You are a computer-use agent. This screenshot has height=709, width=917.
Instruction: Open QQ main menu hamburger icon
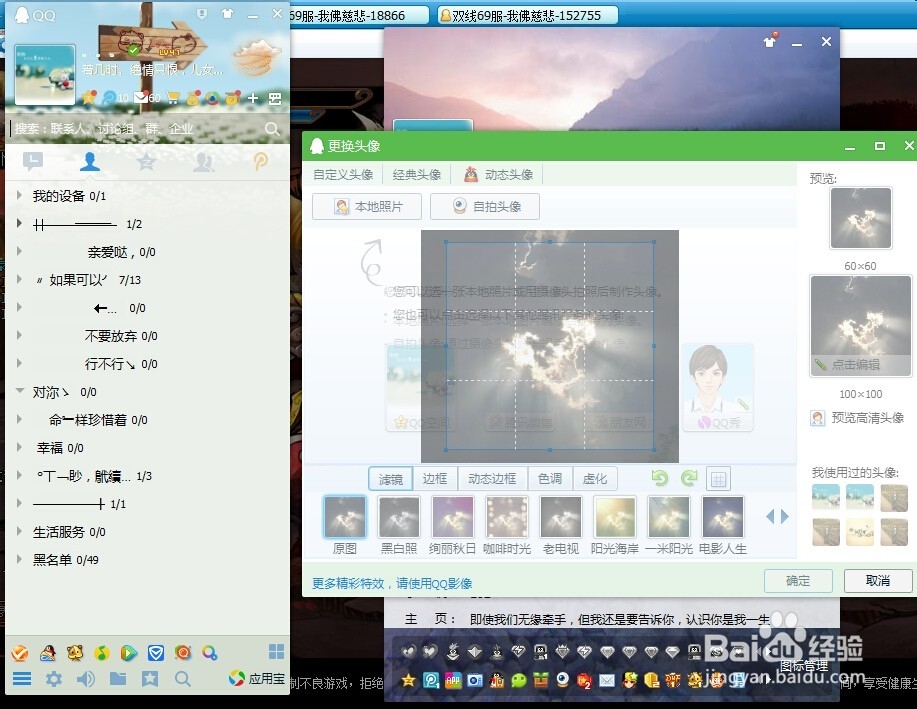[22, 679]
